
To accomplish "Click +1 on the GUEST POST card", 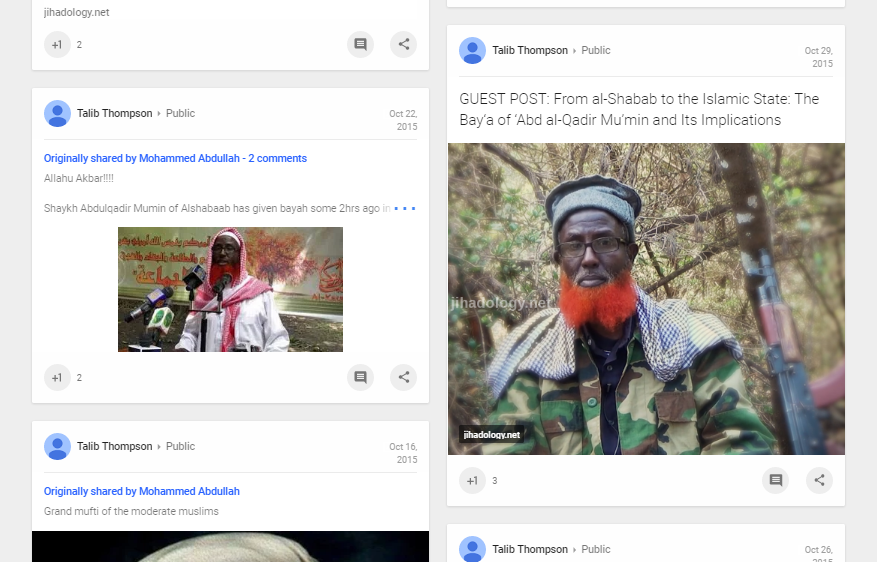I will [x=473, y=480].
